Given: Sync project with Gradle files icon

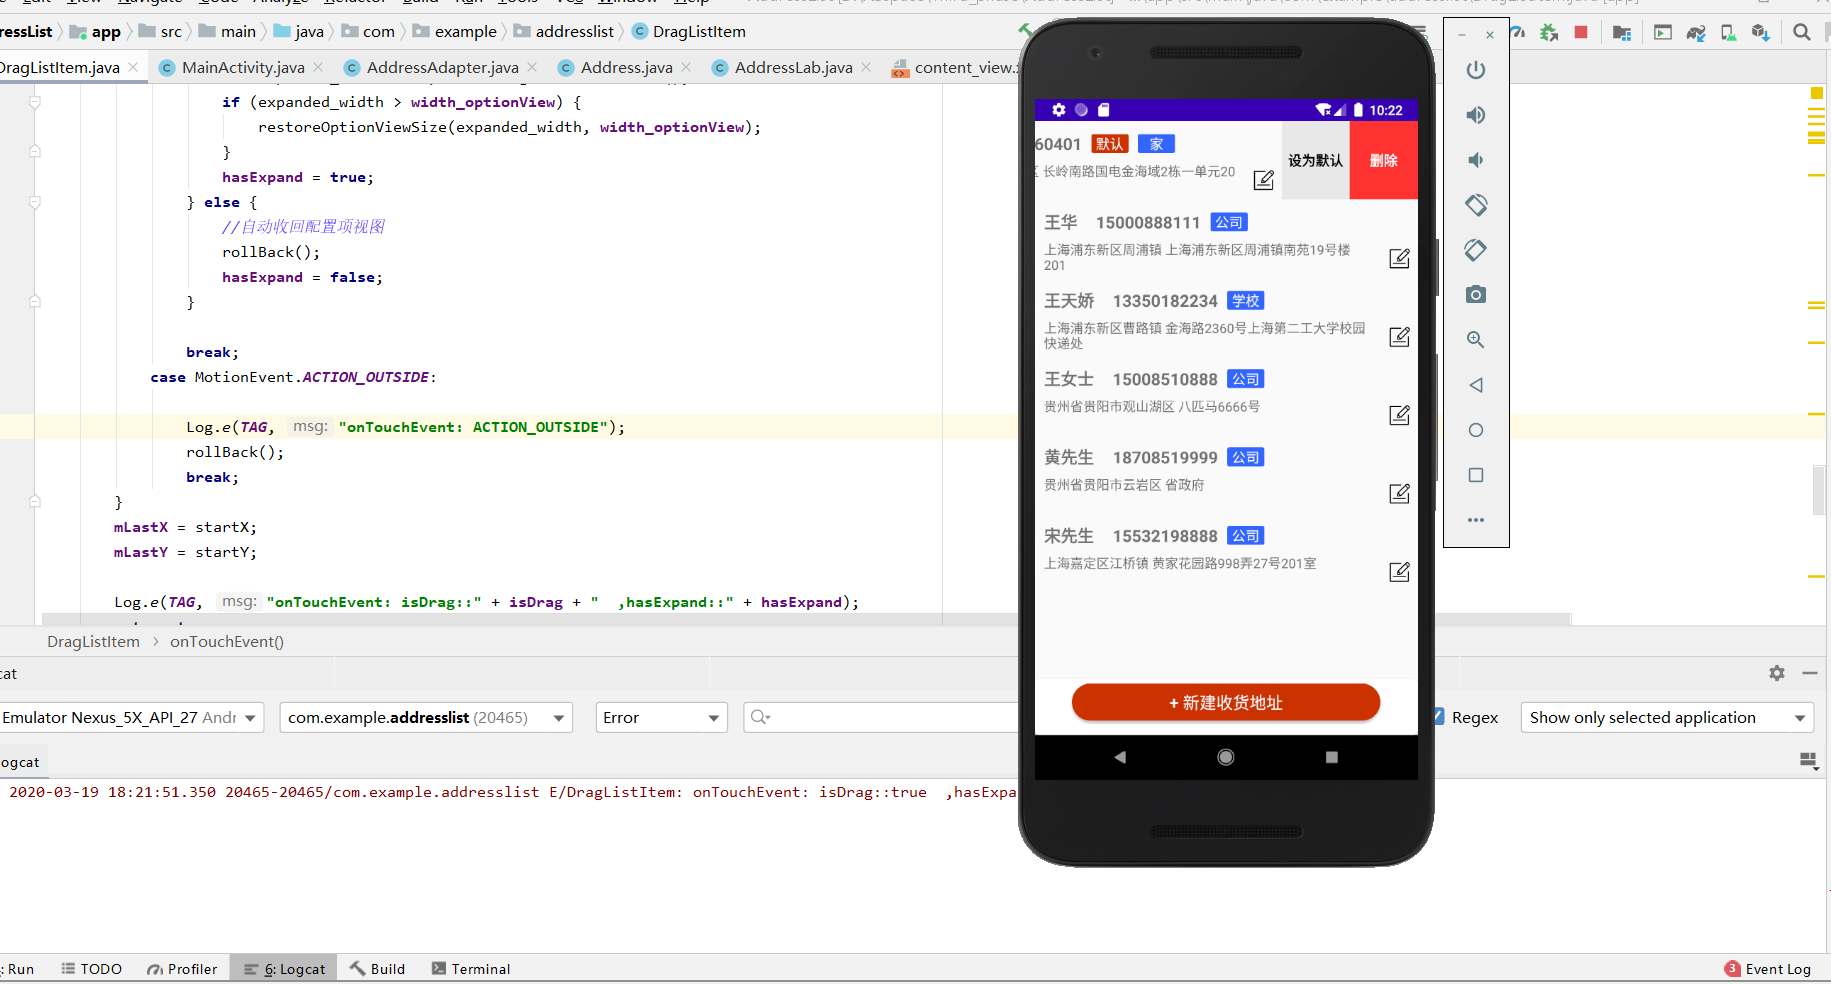Looking at the screenshot, I should [1696, 32].
